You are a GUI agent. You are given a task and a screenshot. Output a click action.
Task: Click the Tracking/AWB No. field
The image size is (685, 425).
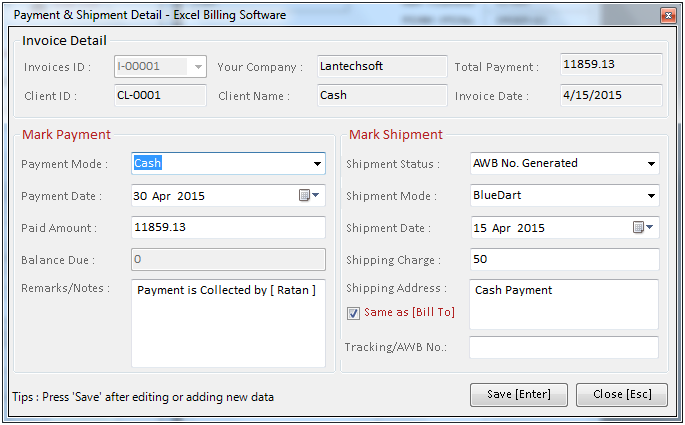coord(564,347)
